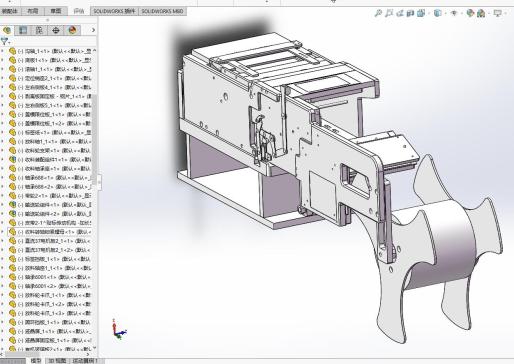Click the Zoom to Fit icon
The width and height of the screenshot is (514, 364).
(378, 13)
